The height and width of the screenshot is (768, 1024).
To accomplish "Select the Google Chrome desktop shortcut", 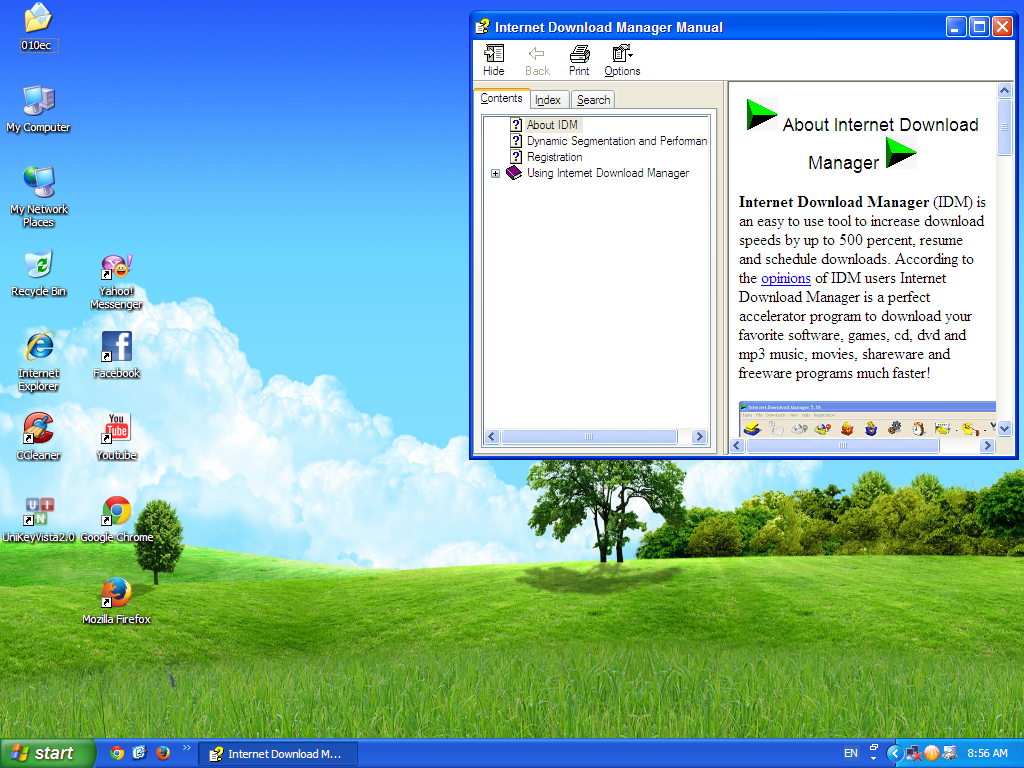I will 116,520.
